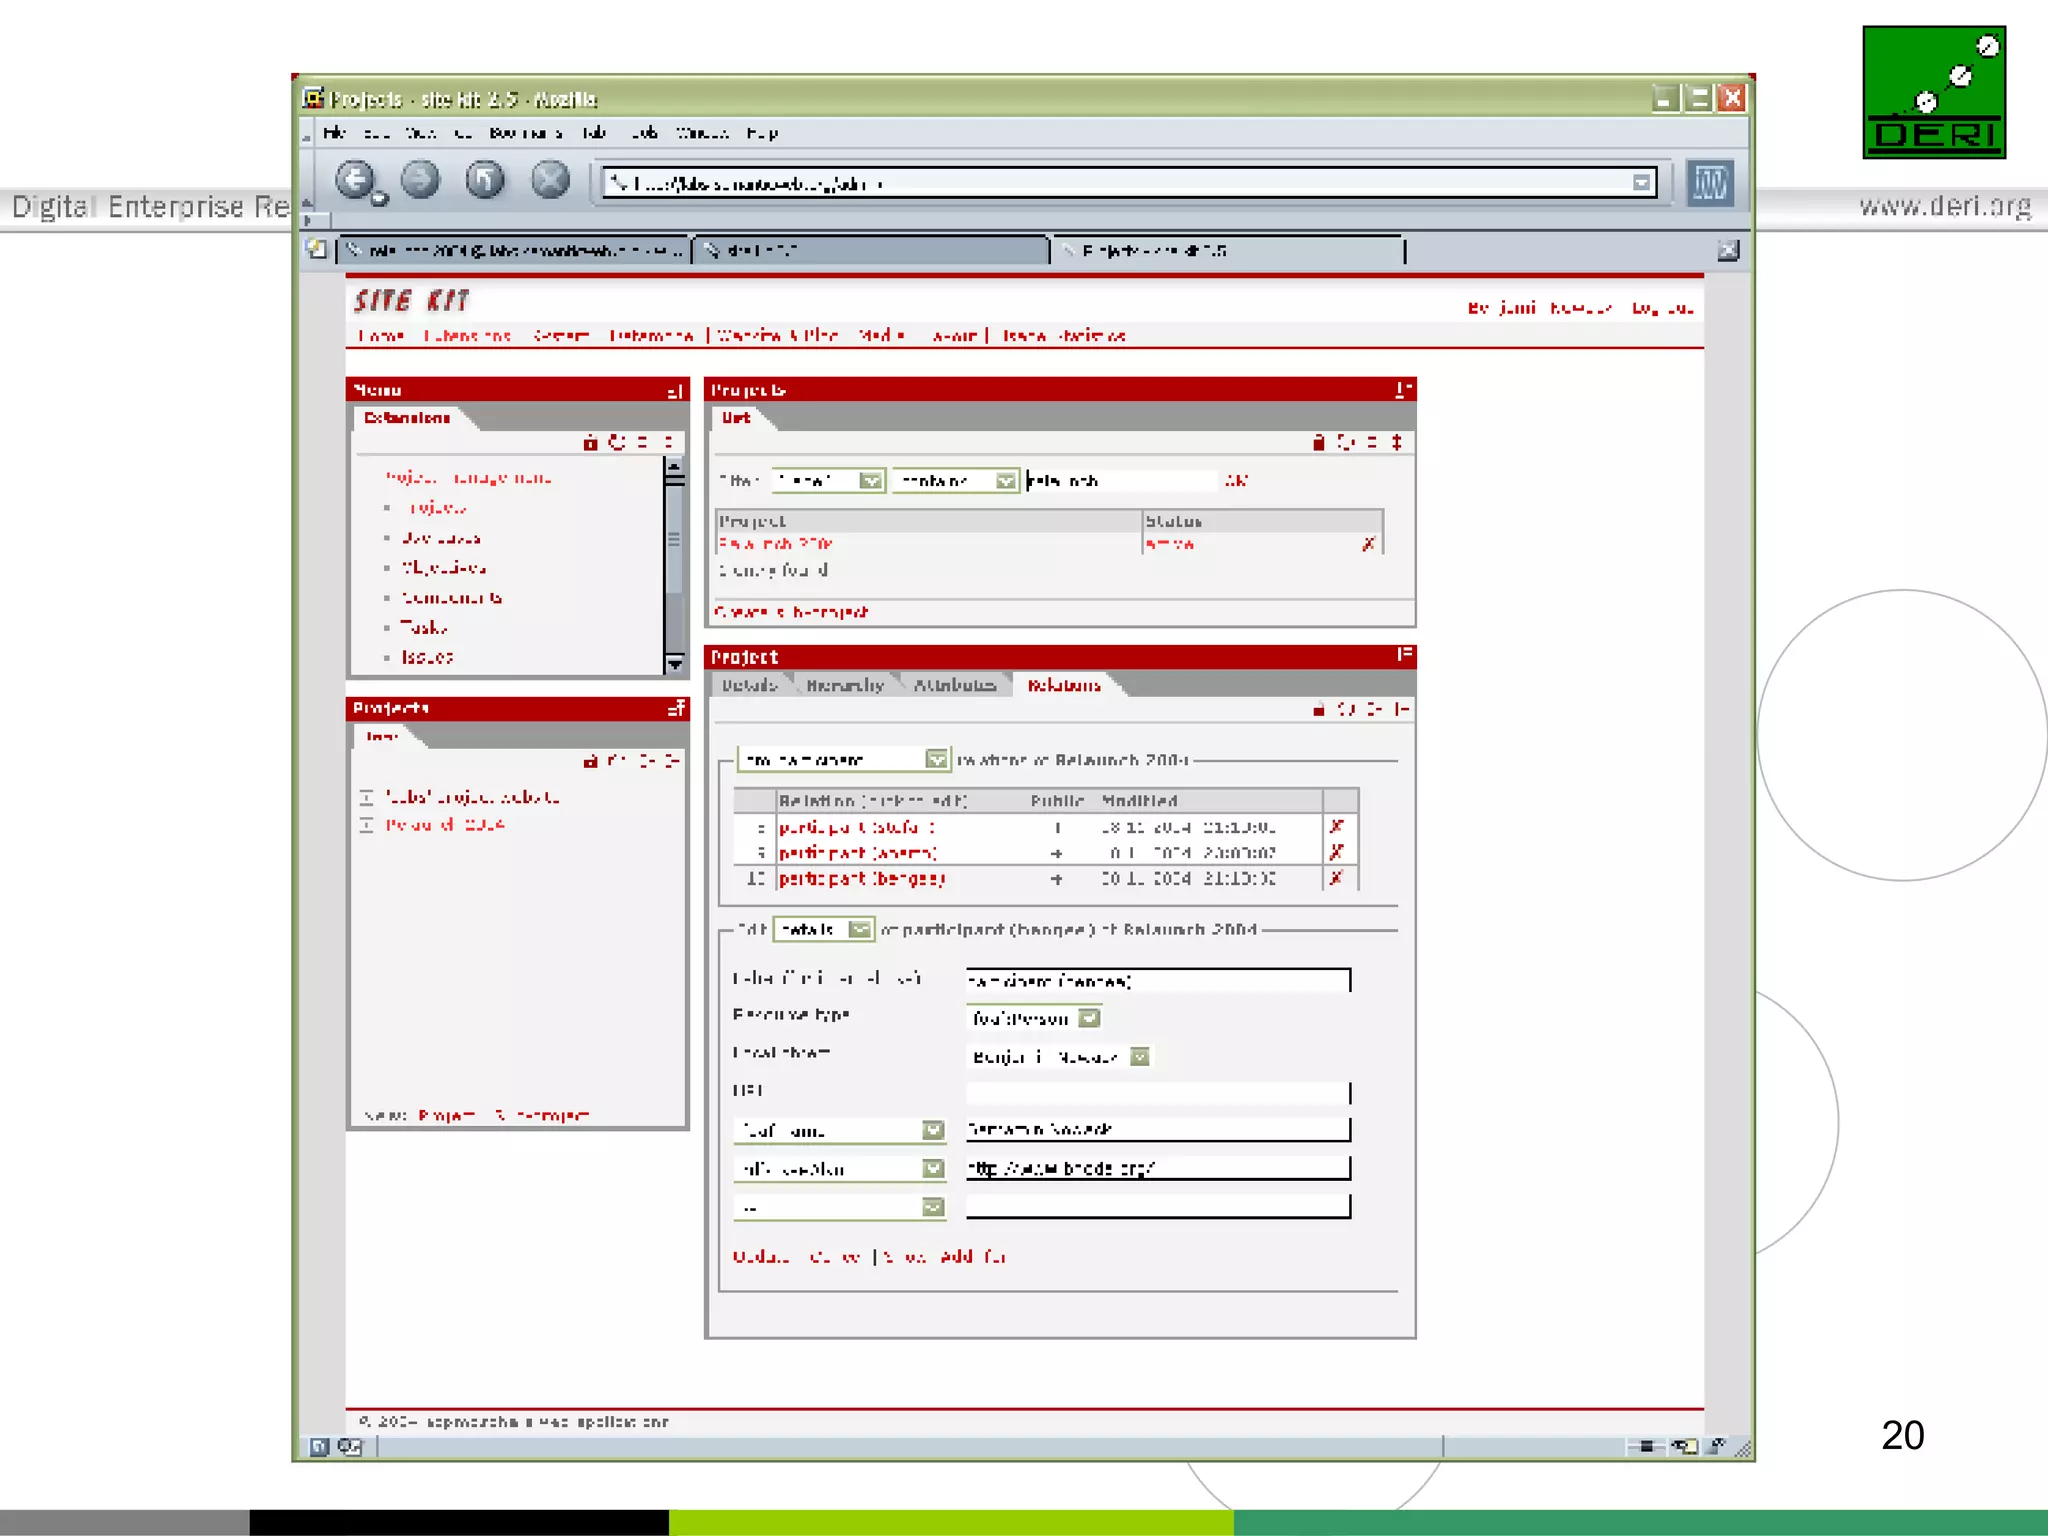This screenshot has width=2048, height=1536.
Task: Click the Update link below the form
Action: (760, 1257)
